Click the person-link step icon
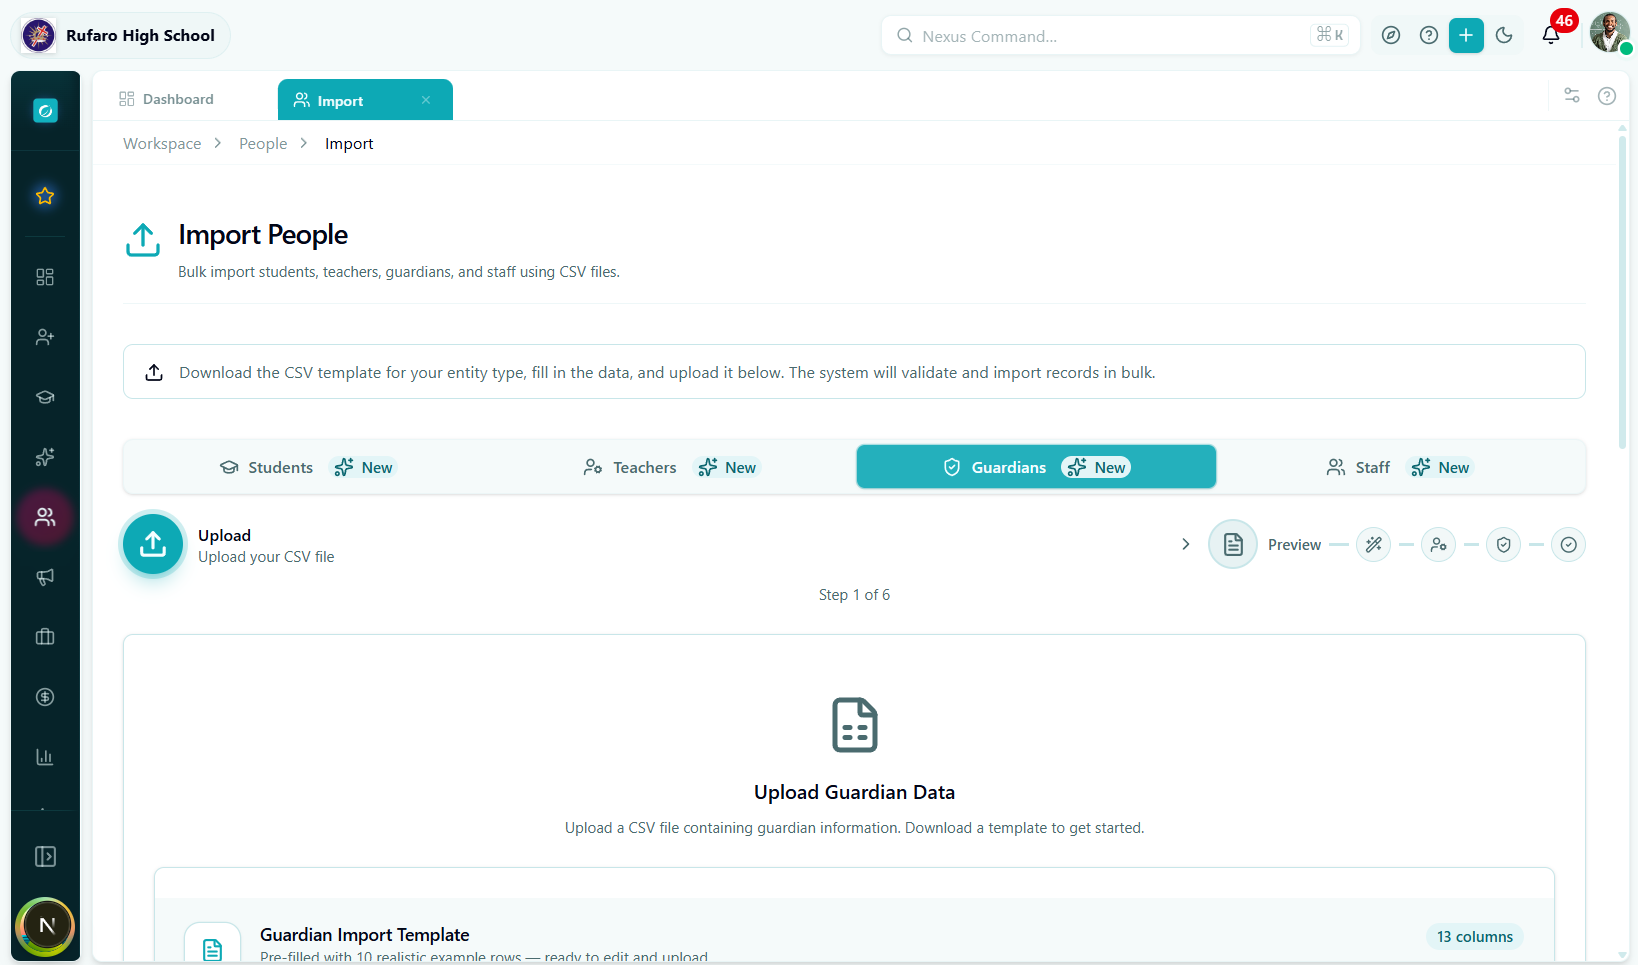This screenshot has width=1638, height=965. 1439,545
